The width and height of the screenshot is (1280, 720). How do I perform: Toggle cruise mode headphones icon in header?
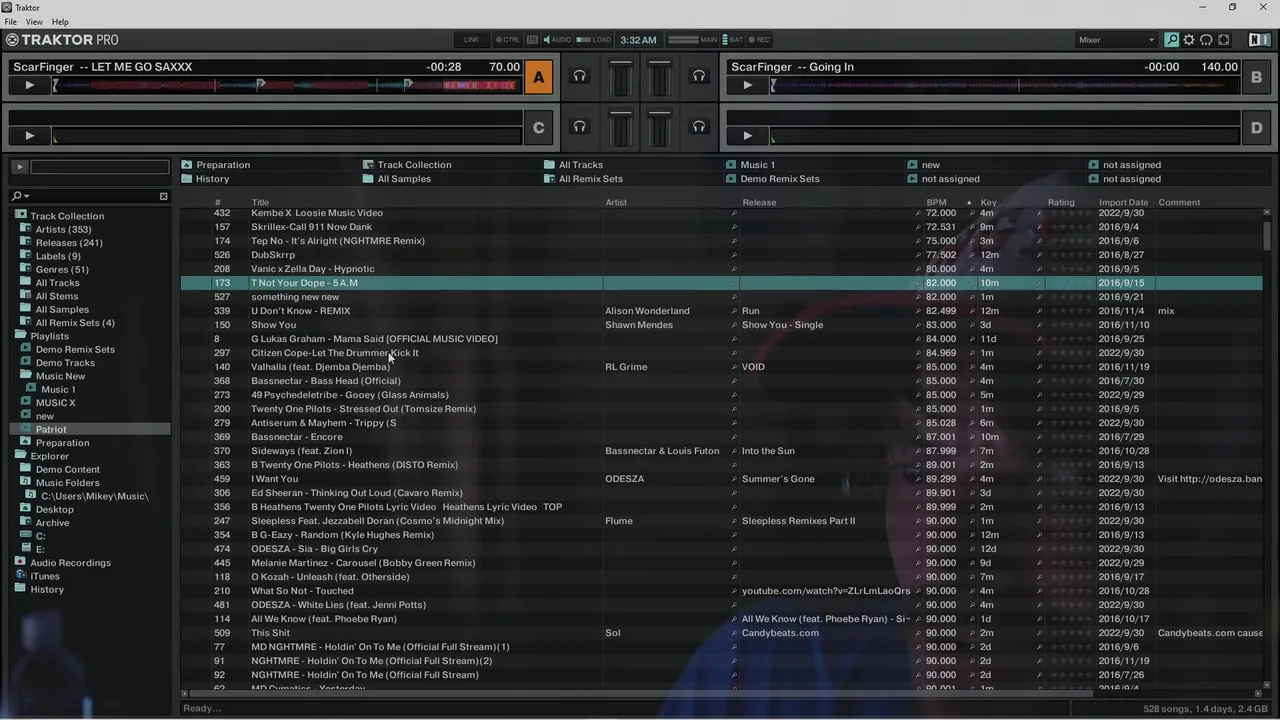(1206, 40)
